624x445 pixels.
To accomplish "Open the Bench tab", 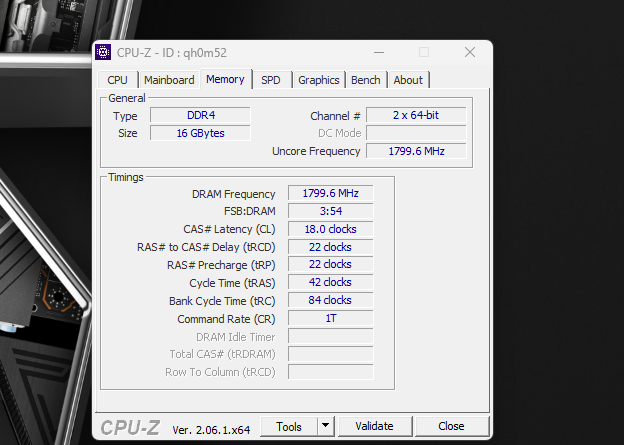I will pos(366,80).
